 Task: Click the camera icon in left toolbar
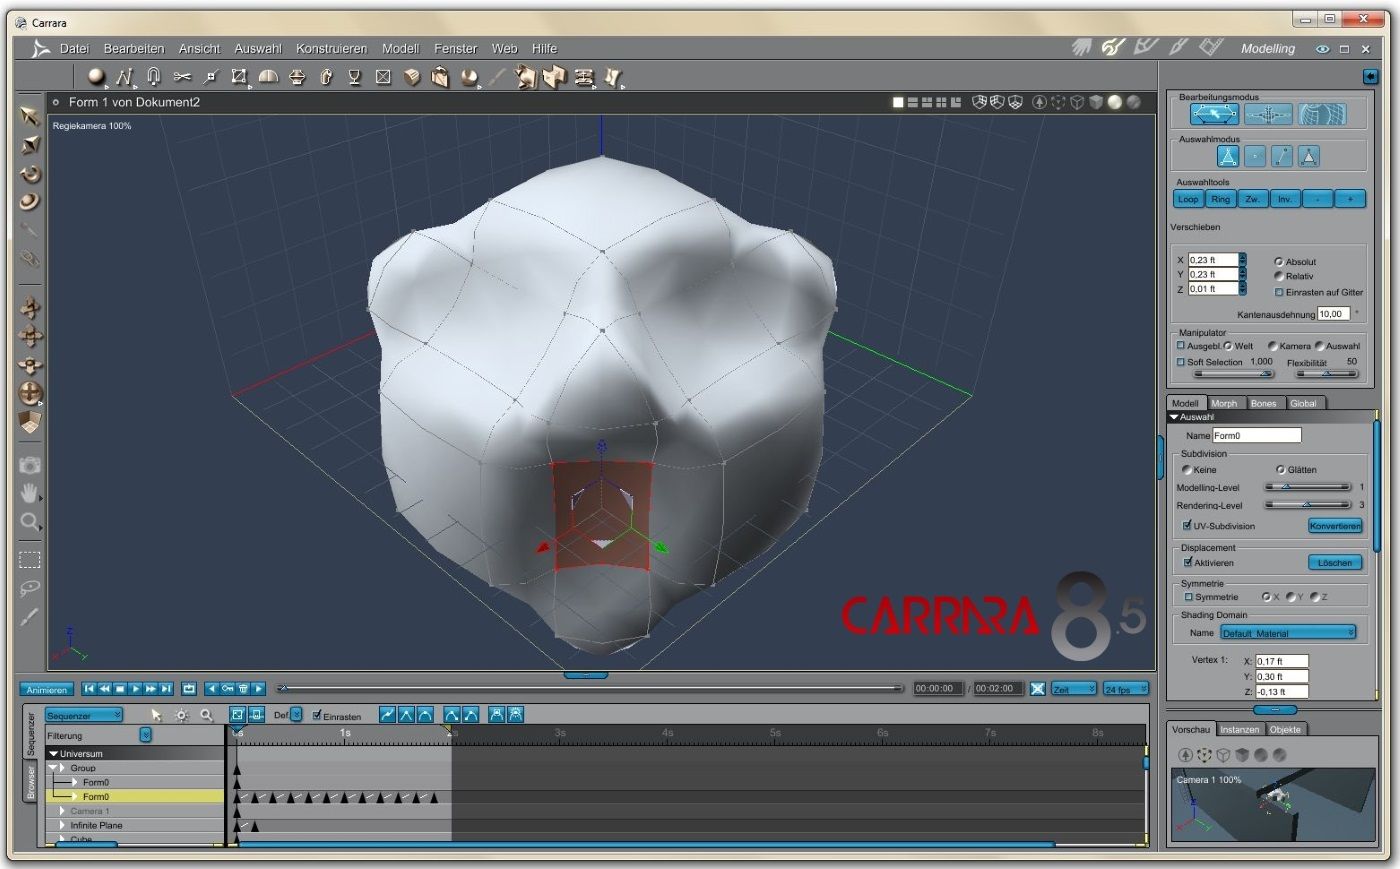coord(30,465)
